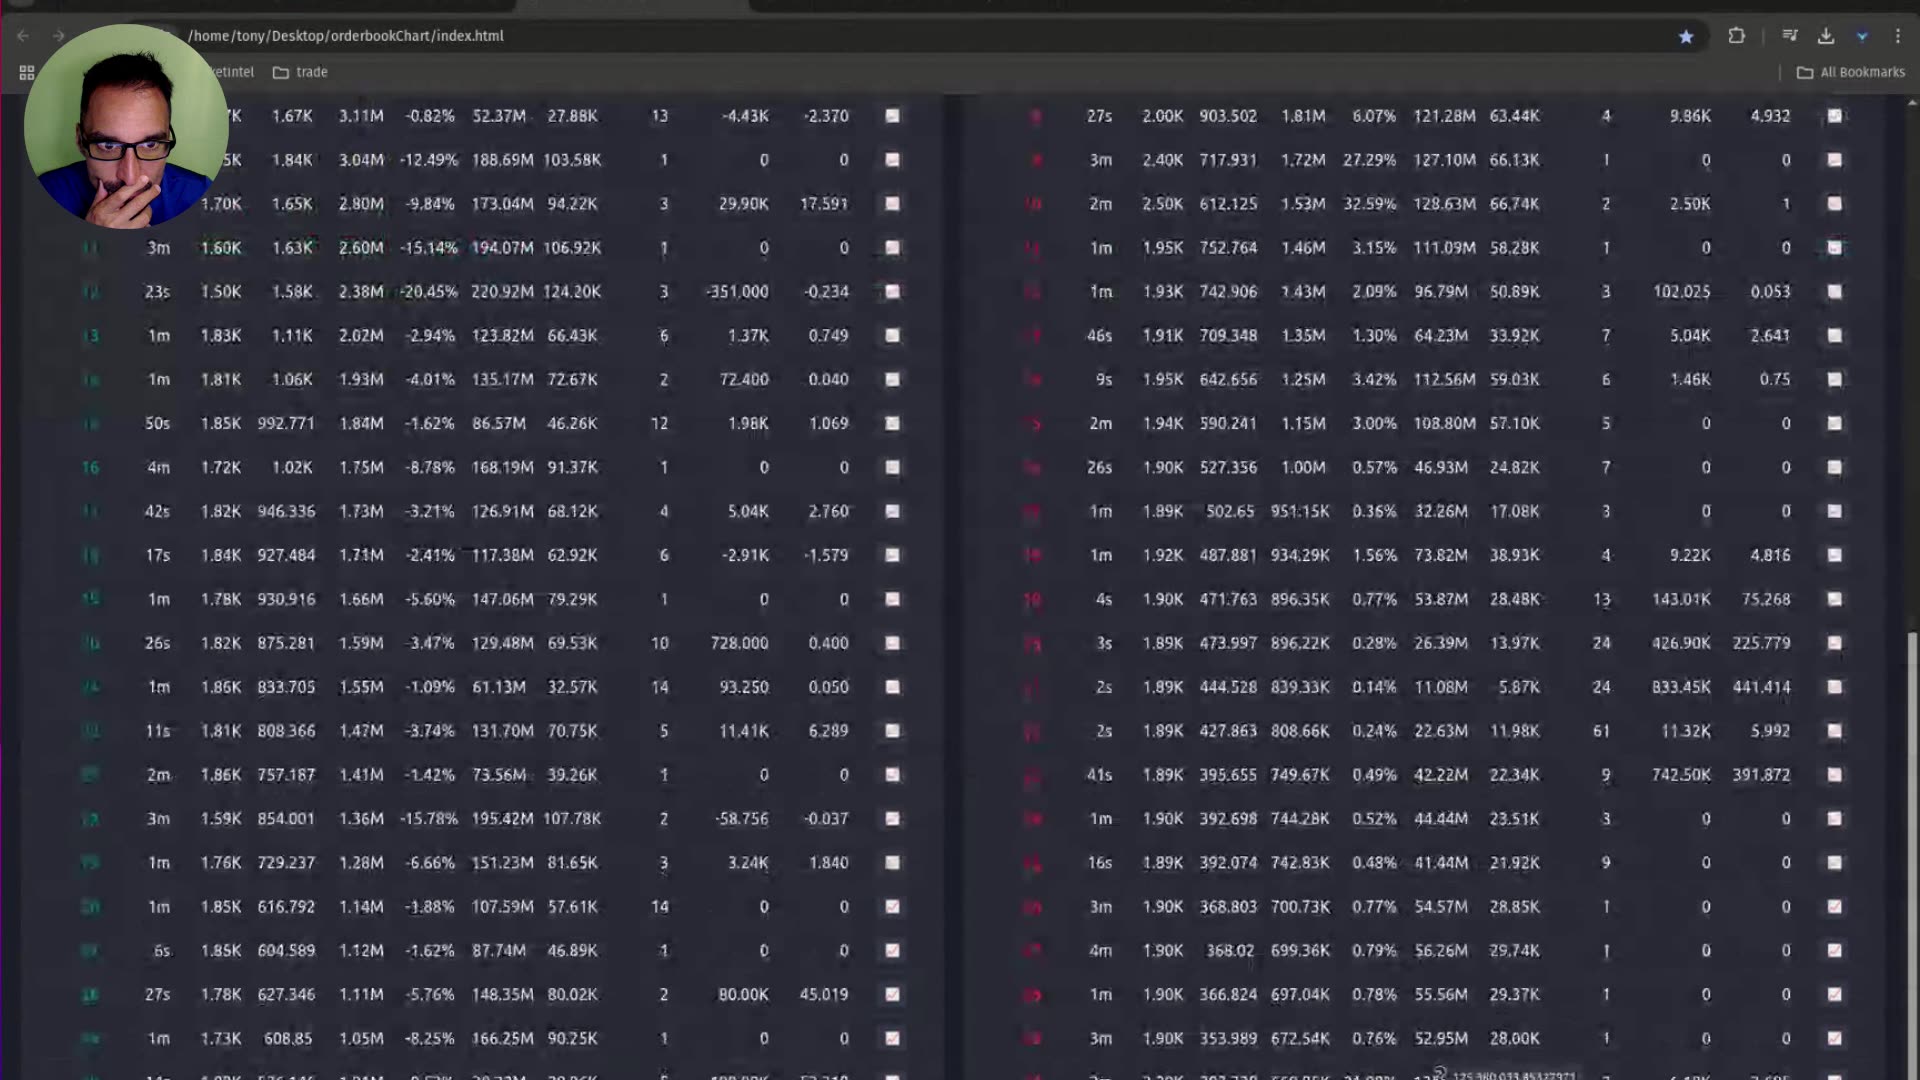Expand the trade bookmarks folder
This screenshot has height=1080, width=1920.
[301, 72]
